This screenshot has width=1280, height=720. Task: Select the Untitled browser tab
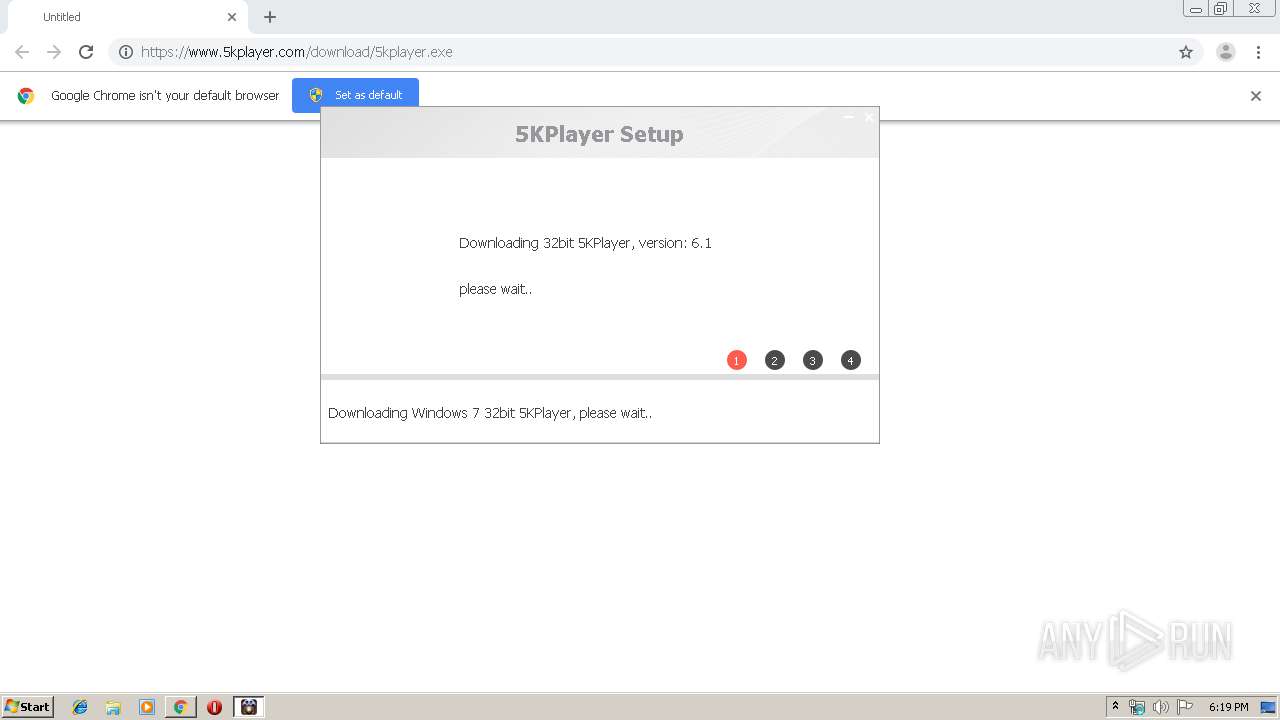pos(128,17)
